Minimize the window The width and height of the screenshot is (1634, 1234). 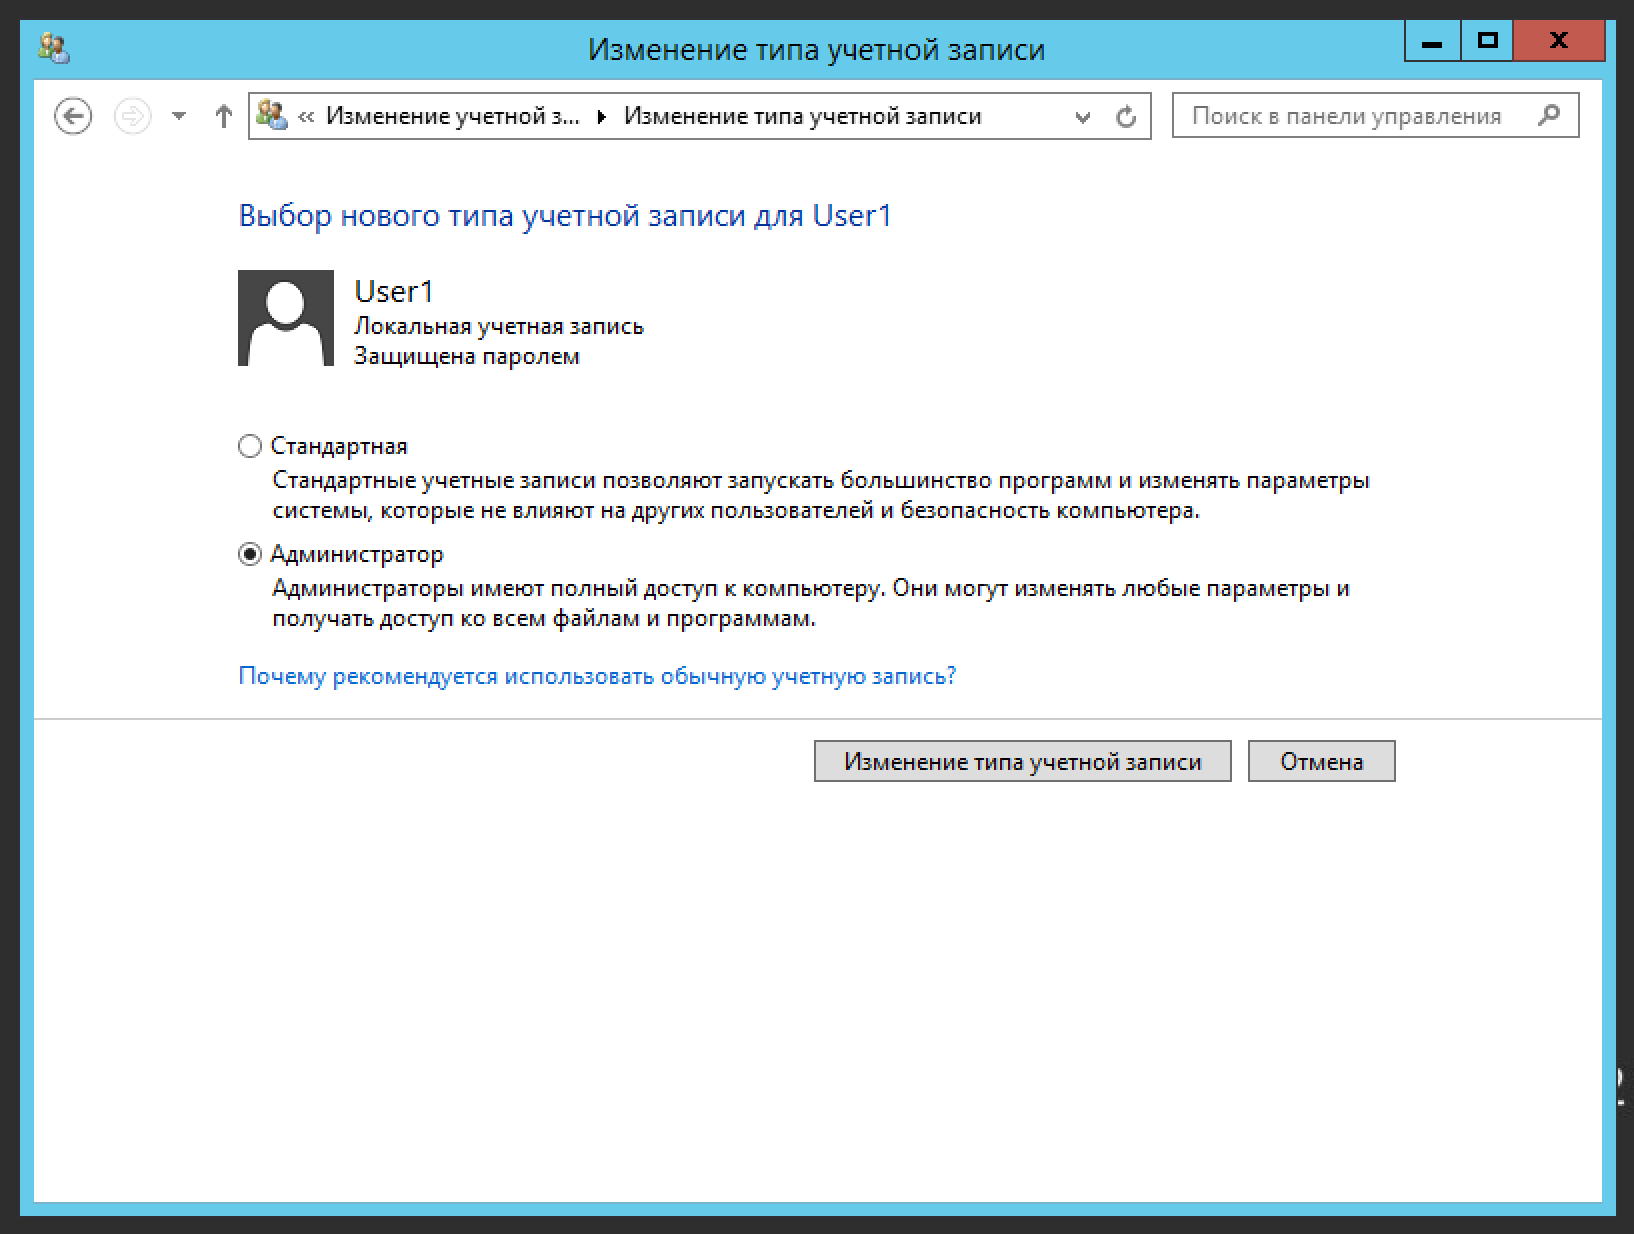[1433, 43]
